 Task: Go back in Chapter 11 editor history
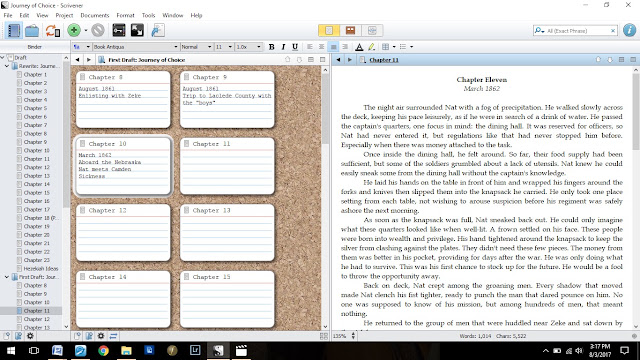(x=338, y=60)
